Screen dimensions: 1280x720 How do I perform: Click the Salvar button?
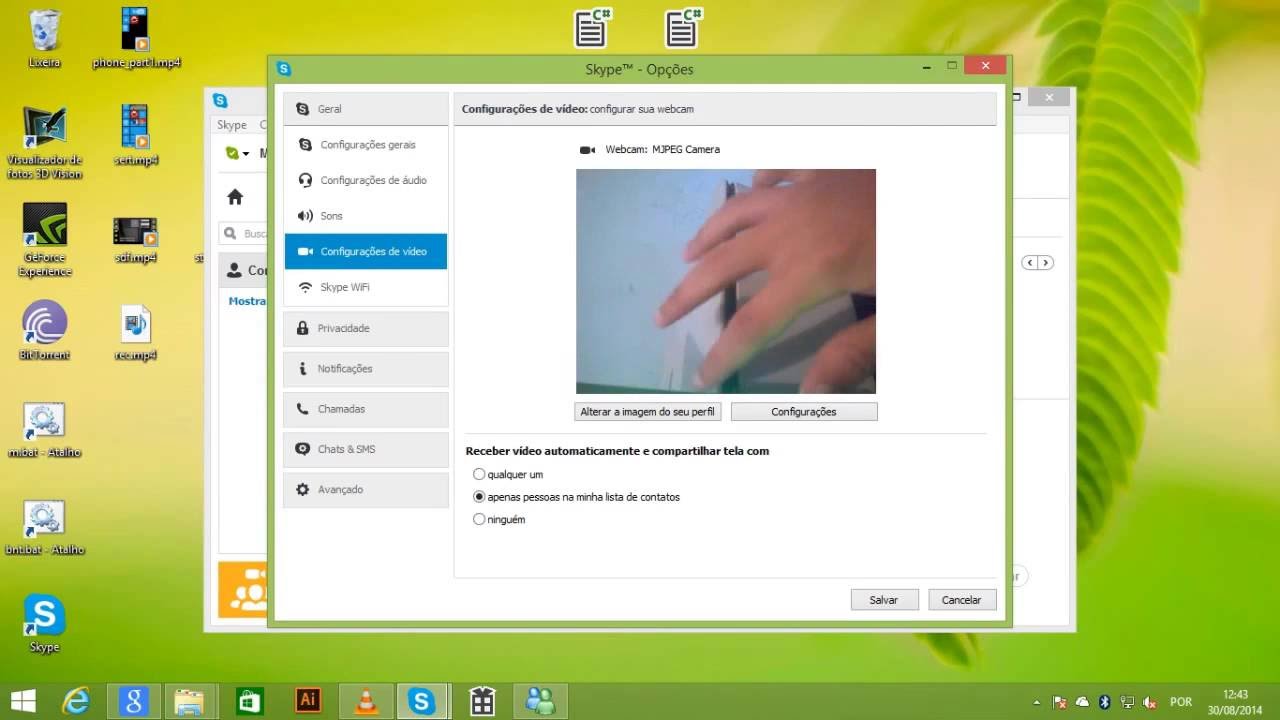tap(884, 600)
